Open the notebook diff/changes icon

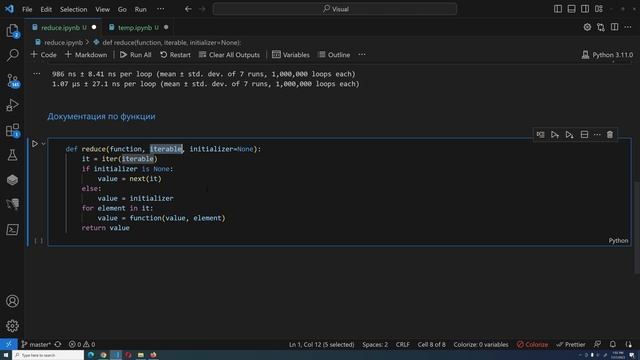coord(601,27)
